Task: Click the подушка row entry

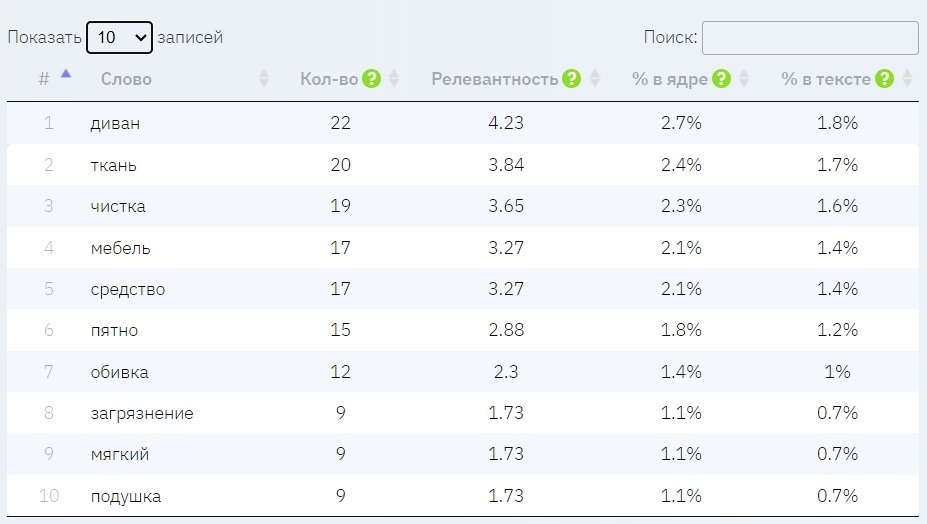Action: [125, 497]
